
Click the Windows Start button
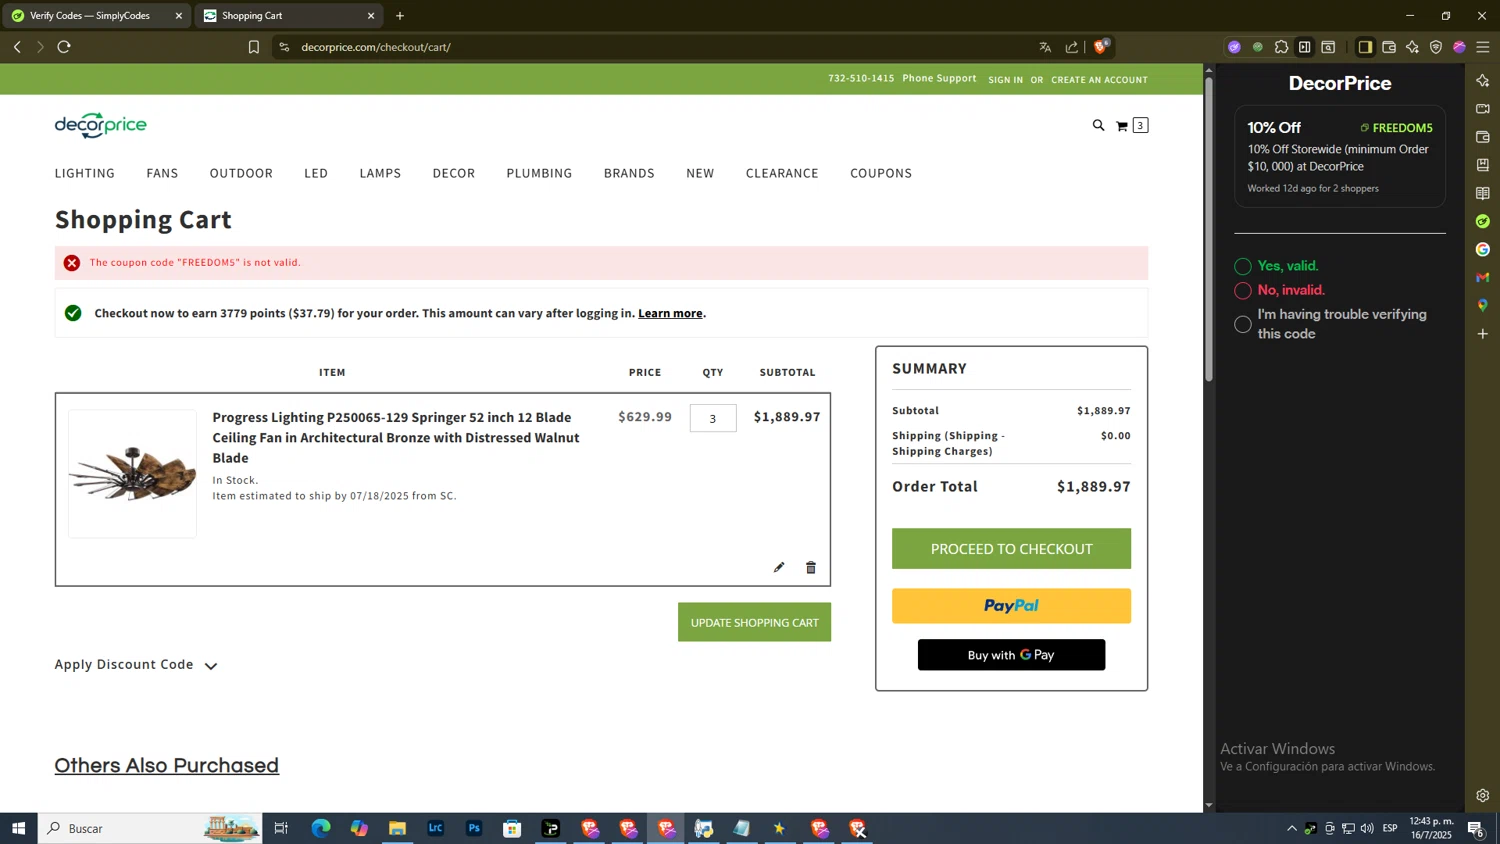point(18,828)
